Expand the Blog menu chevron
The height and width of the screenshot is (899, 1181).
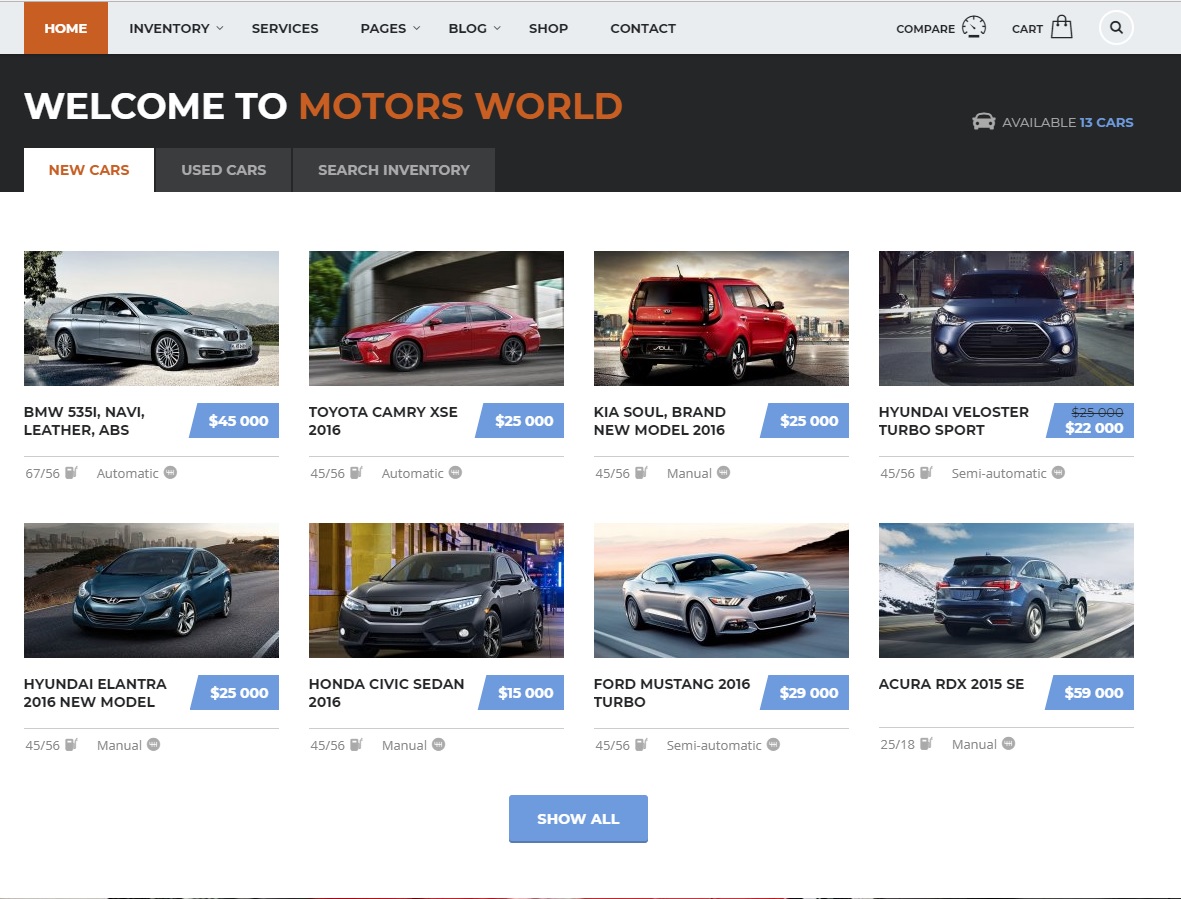pos(497,28)
